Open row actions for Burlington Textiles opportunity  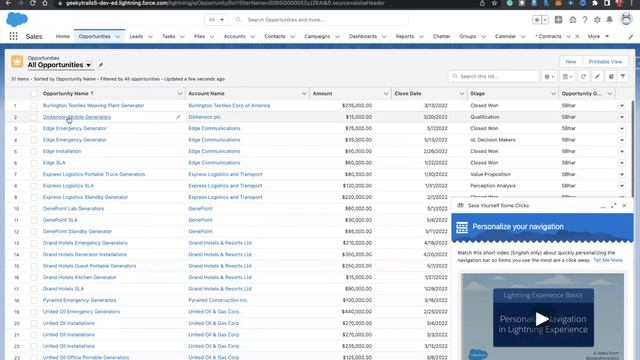click(622, 105)
